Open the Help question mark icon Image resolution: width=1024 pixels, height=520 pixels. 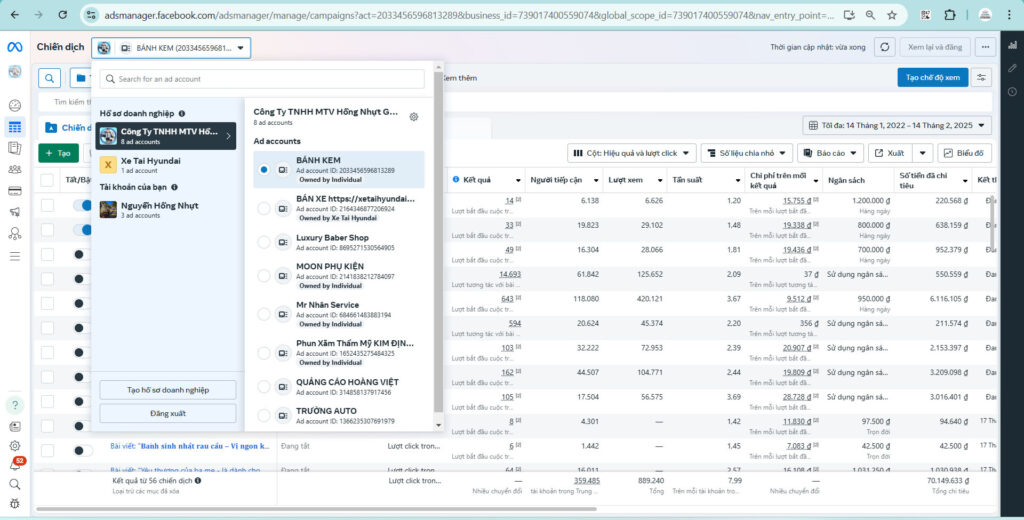click(15, 405)
